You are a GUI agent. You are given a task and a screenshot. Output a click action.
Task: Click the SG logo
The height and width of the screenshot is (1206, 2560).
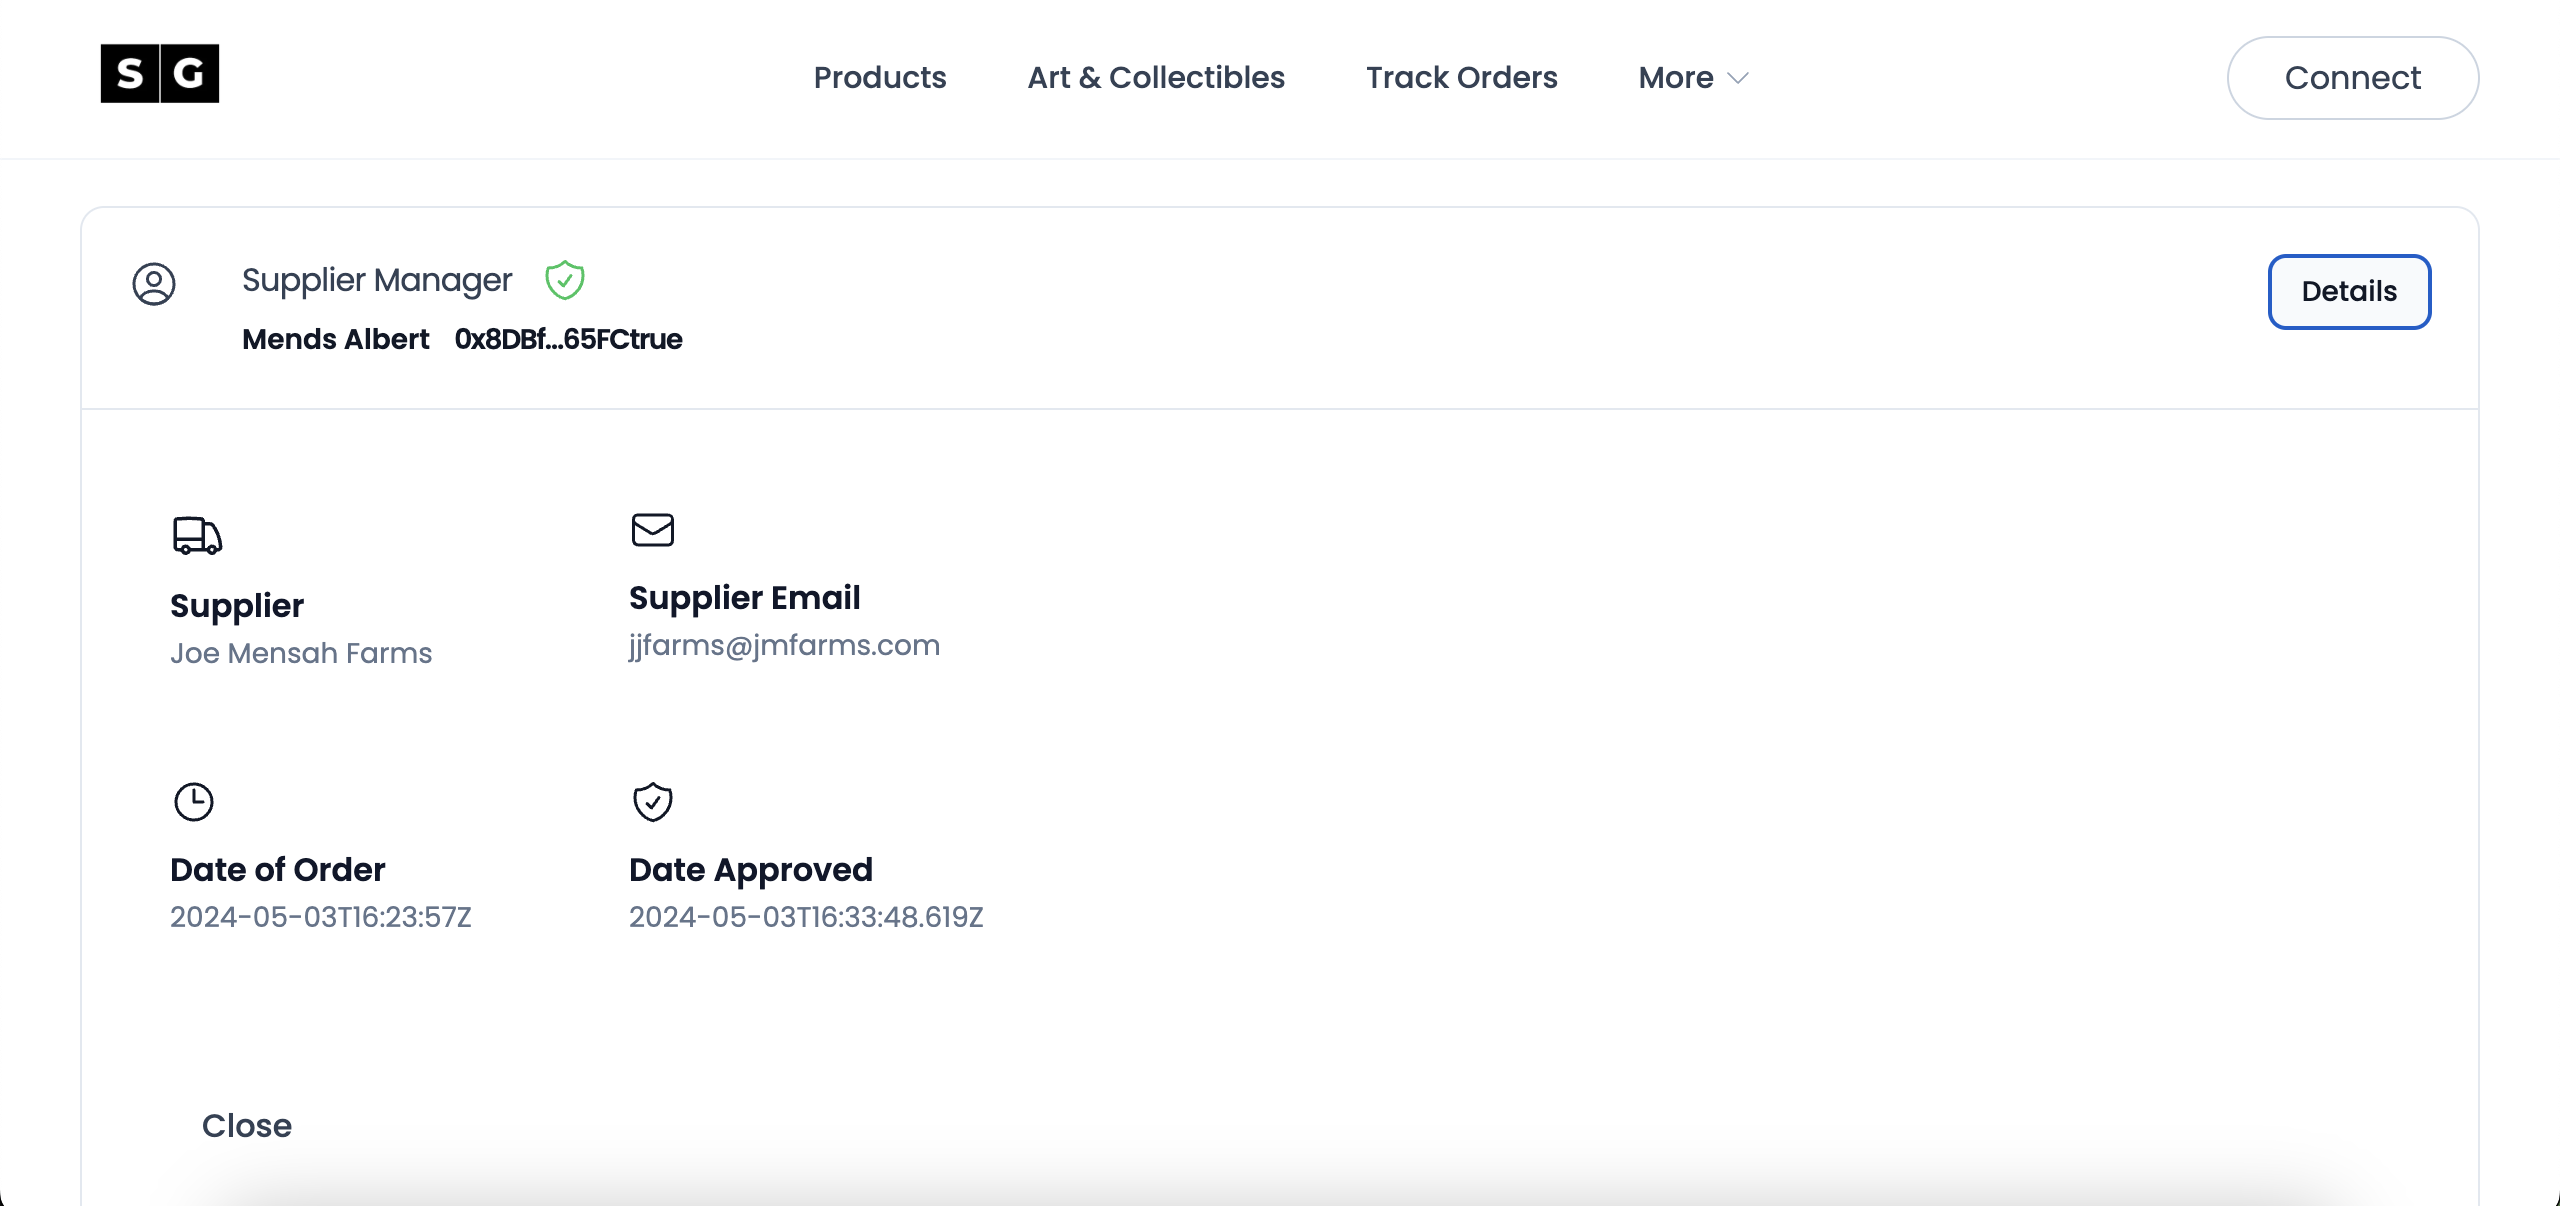pos(160,73)
